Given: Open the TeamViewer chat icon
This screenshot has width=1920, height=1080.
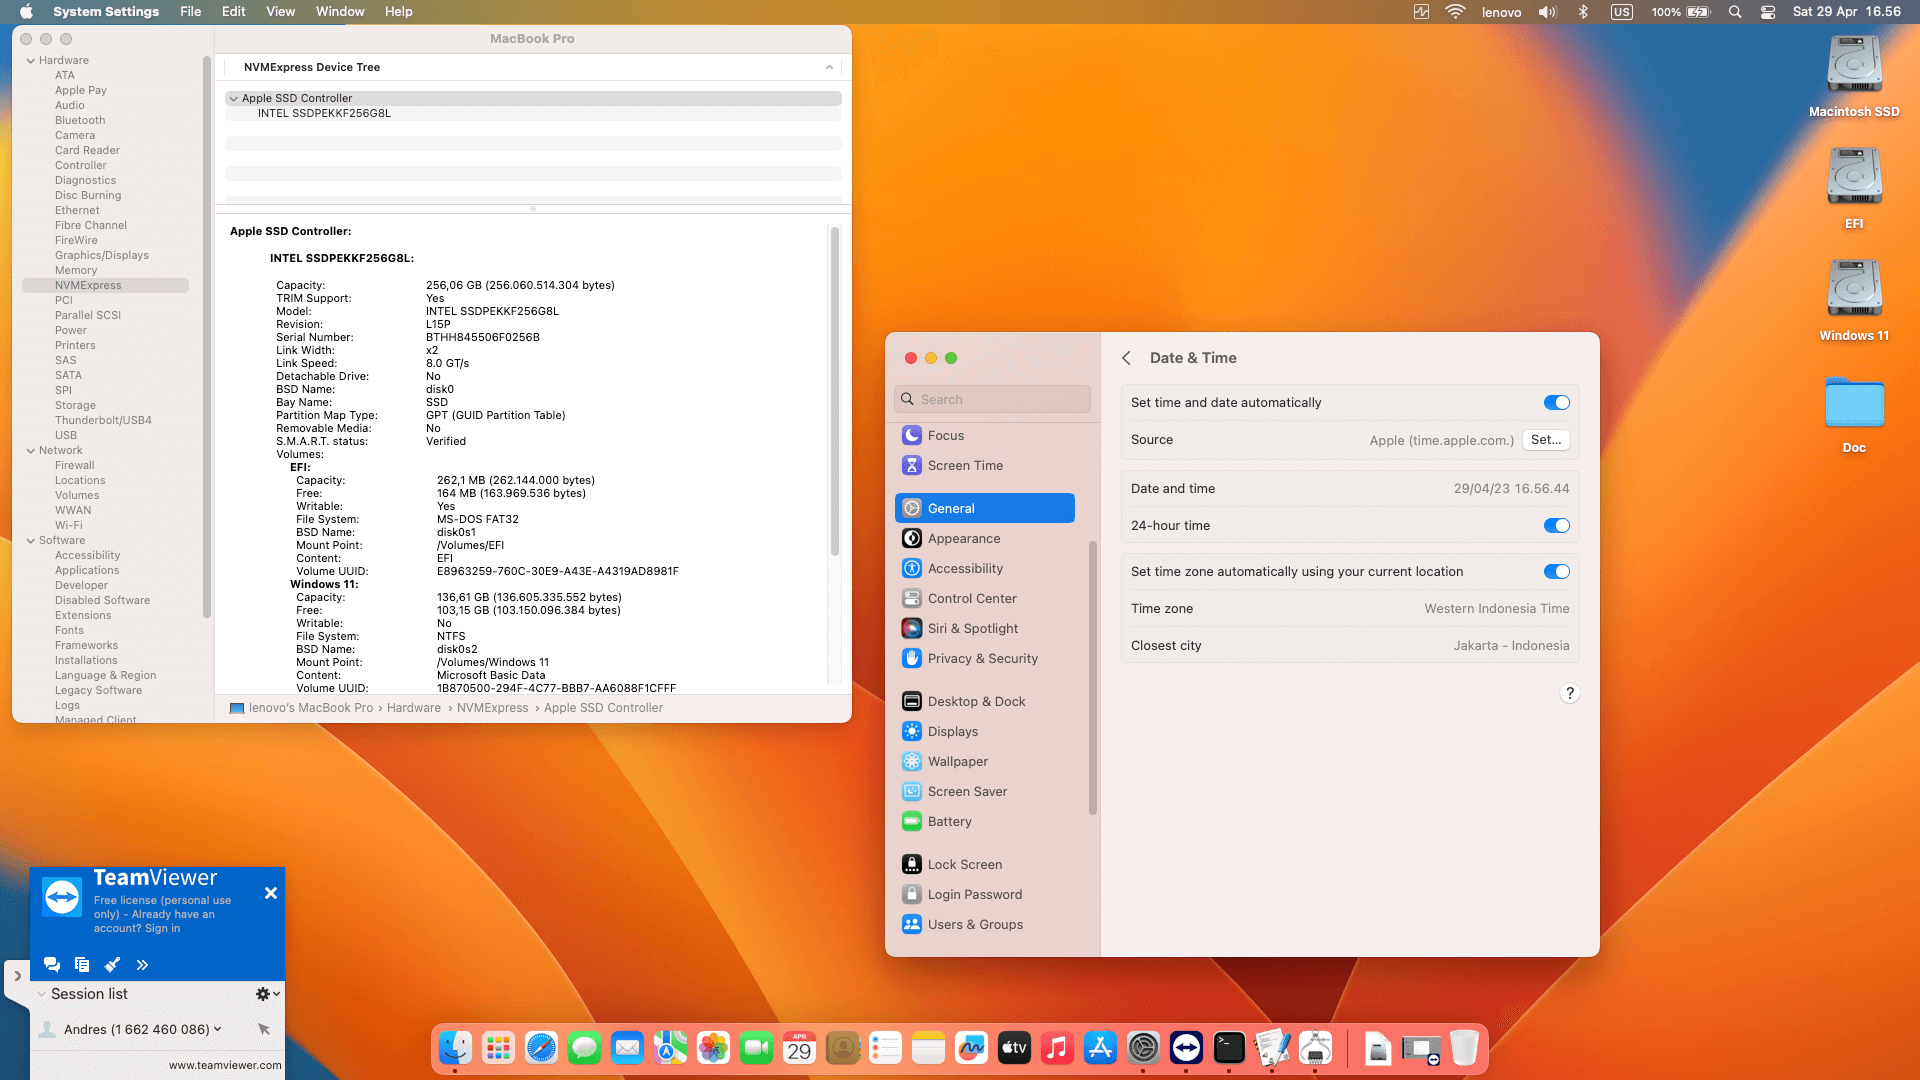Looking at the screenshot, I should click(x=52, y=965).
